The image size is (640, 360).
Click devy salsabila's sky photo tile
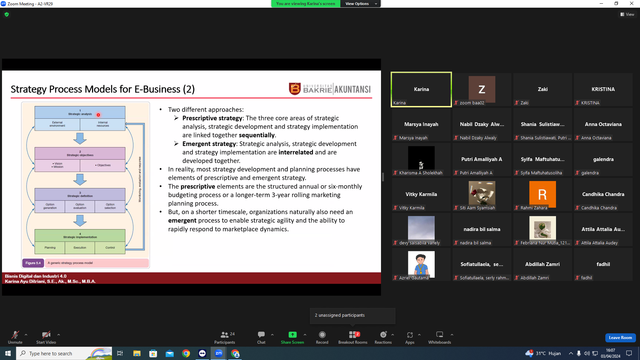[421, 228]
